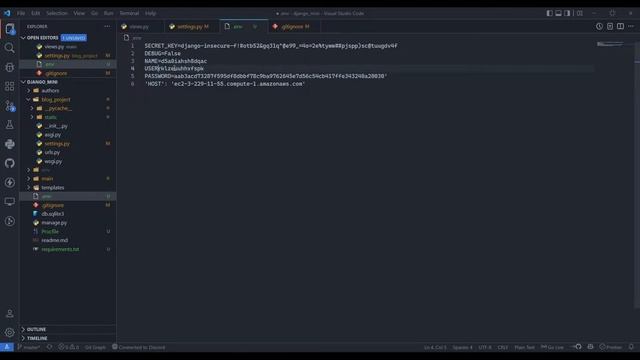Click the editor action next to split editor
640x360 pixels.
coord(610,27)
